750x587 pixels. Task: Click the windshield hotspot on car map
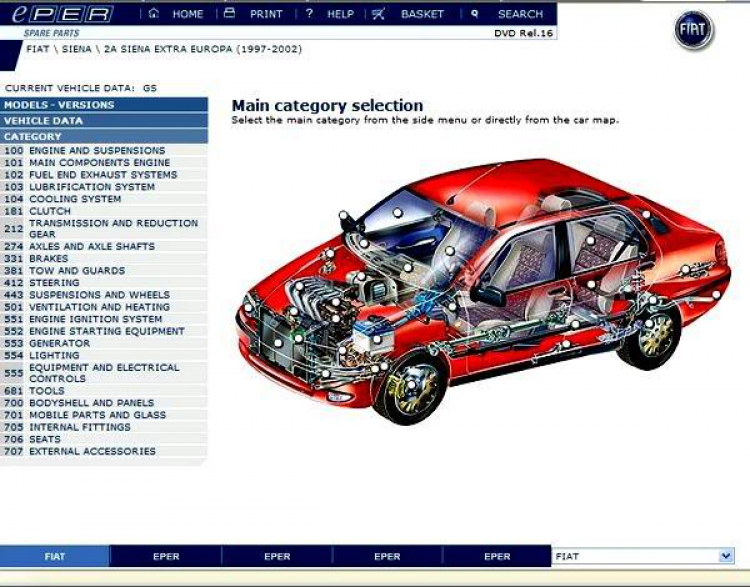tap(397, 212)
